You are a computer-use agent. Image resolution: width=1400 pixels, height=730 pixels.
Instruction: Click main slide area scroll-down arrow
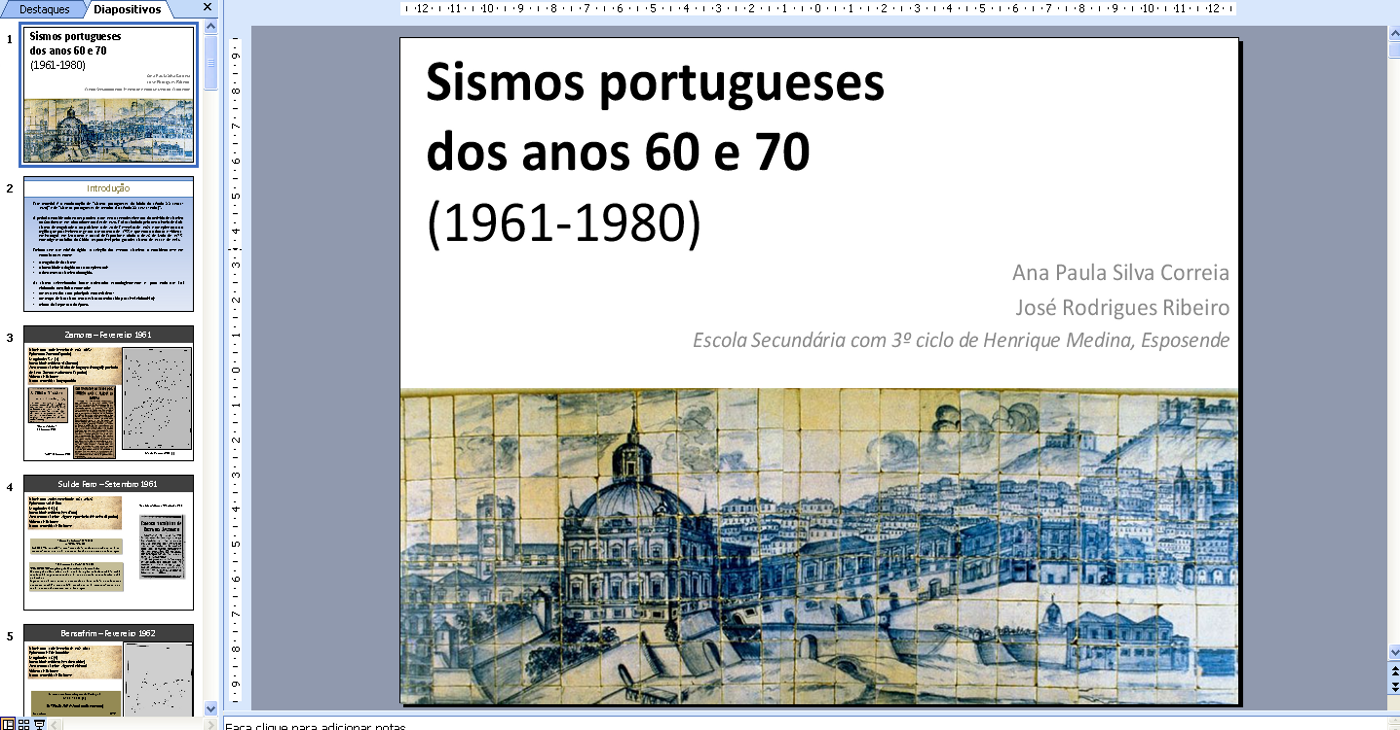(1394, 652)
